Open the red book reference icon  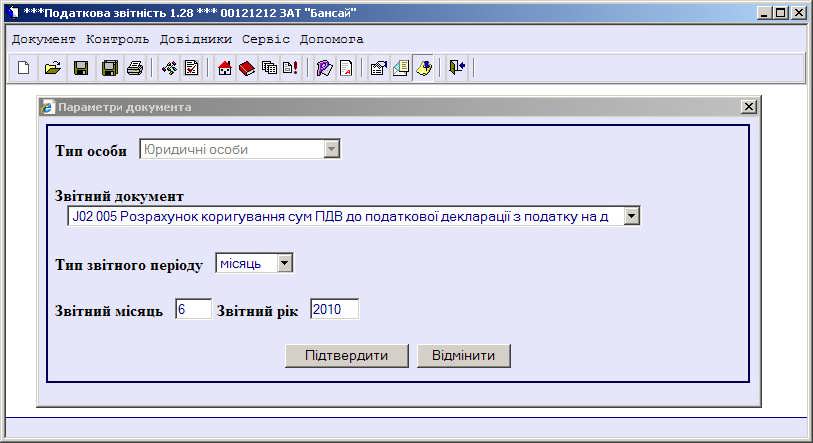pyautogui.click(x=247, y=68)
